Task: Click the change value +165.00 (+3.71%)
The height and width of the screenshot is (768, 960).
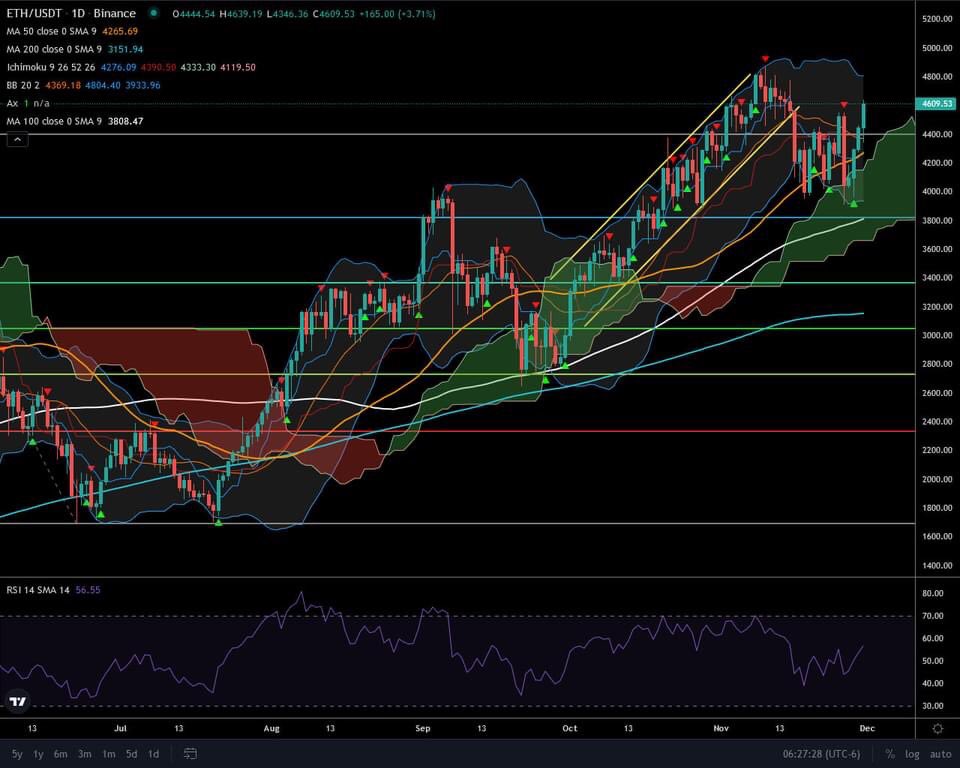Action: [x=397, y=13]
